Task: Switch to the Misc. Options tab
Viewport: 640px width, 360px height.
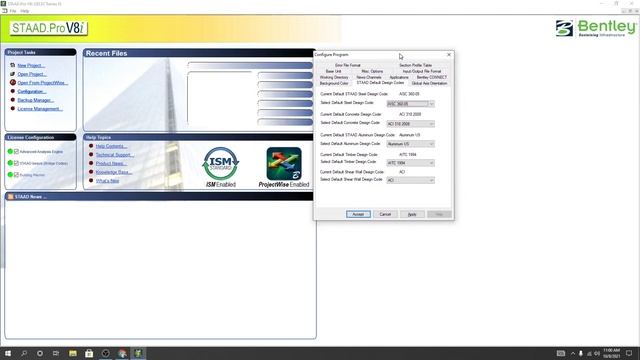Action: 372,71
